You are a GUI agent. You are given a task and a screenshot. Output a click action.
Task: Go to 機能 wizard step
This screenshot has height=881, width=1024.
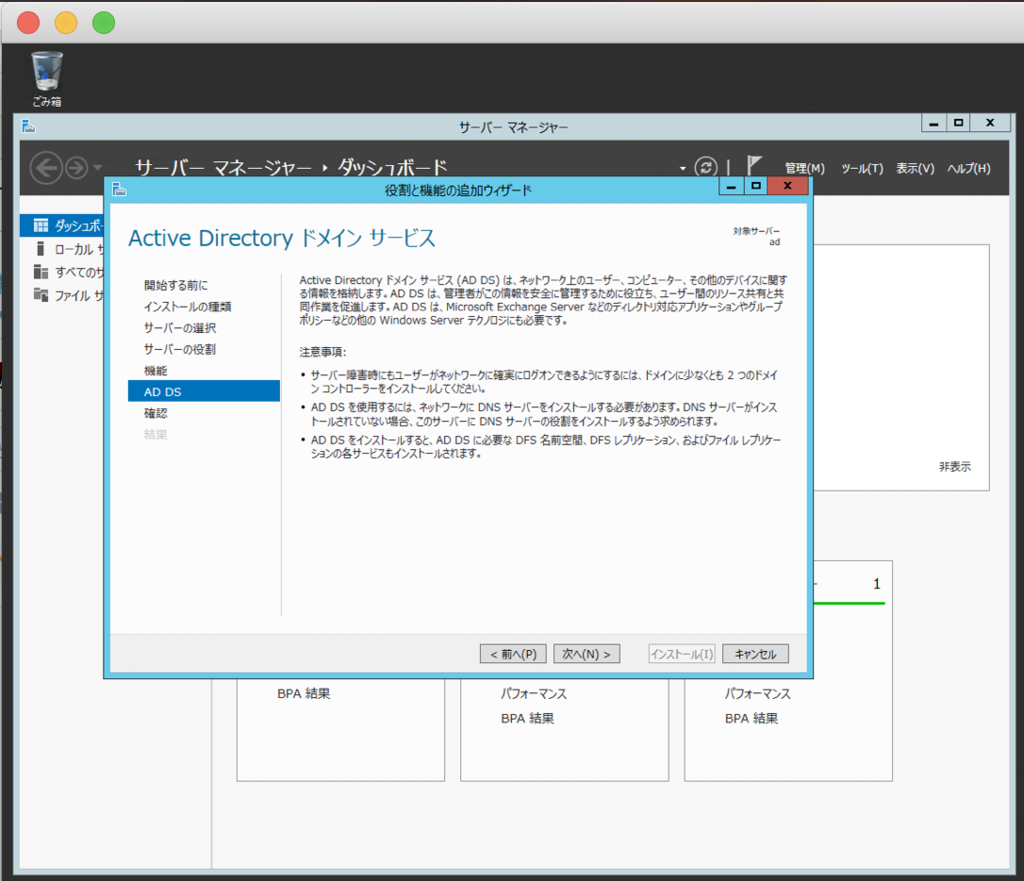155,371
